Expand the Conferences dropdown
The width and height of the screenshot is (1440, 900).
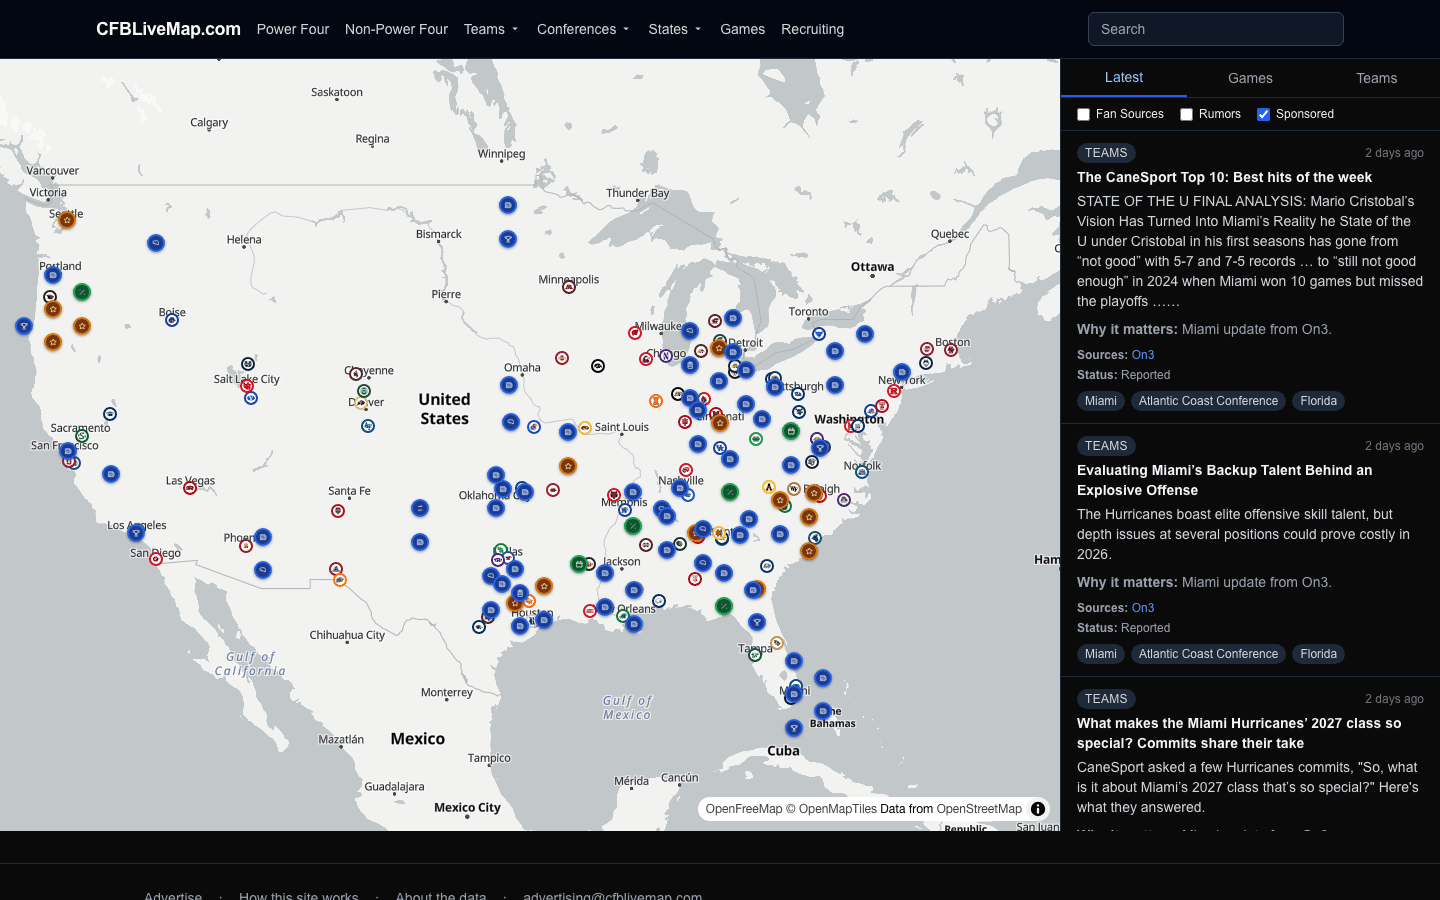pyautogui.click(x=583, y=29)
